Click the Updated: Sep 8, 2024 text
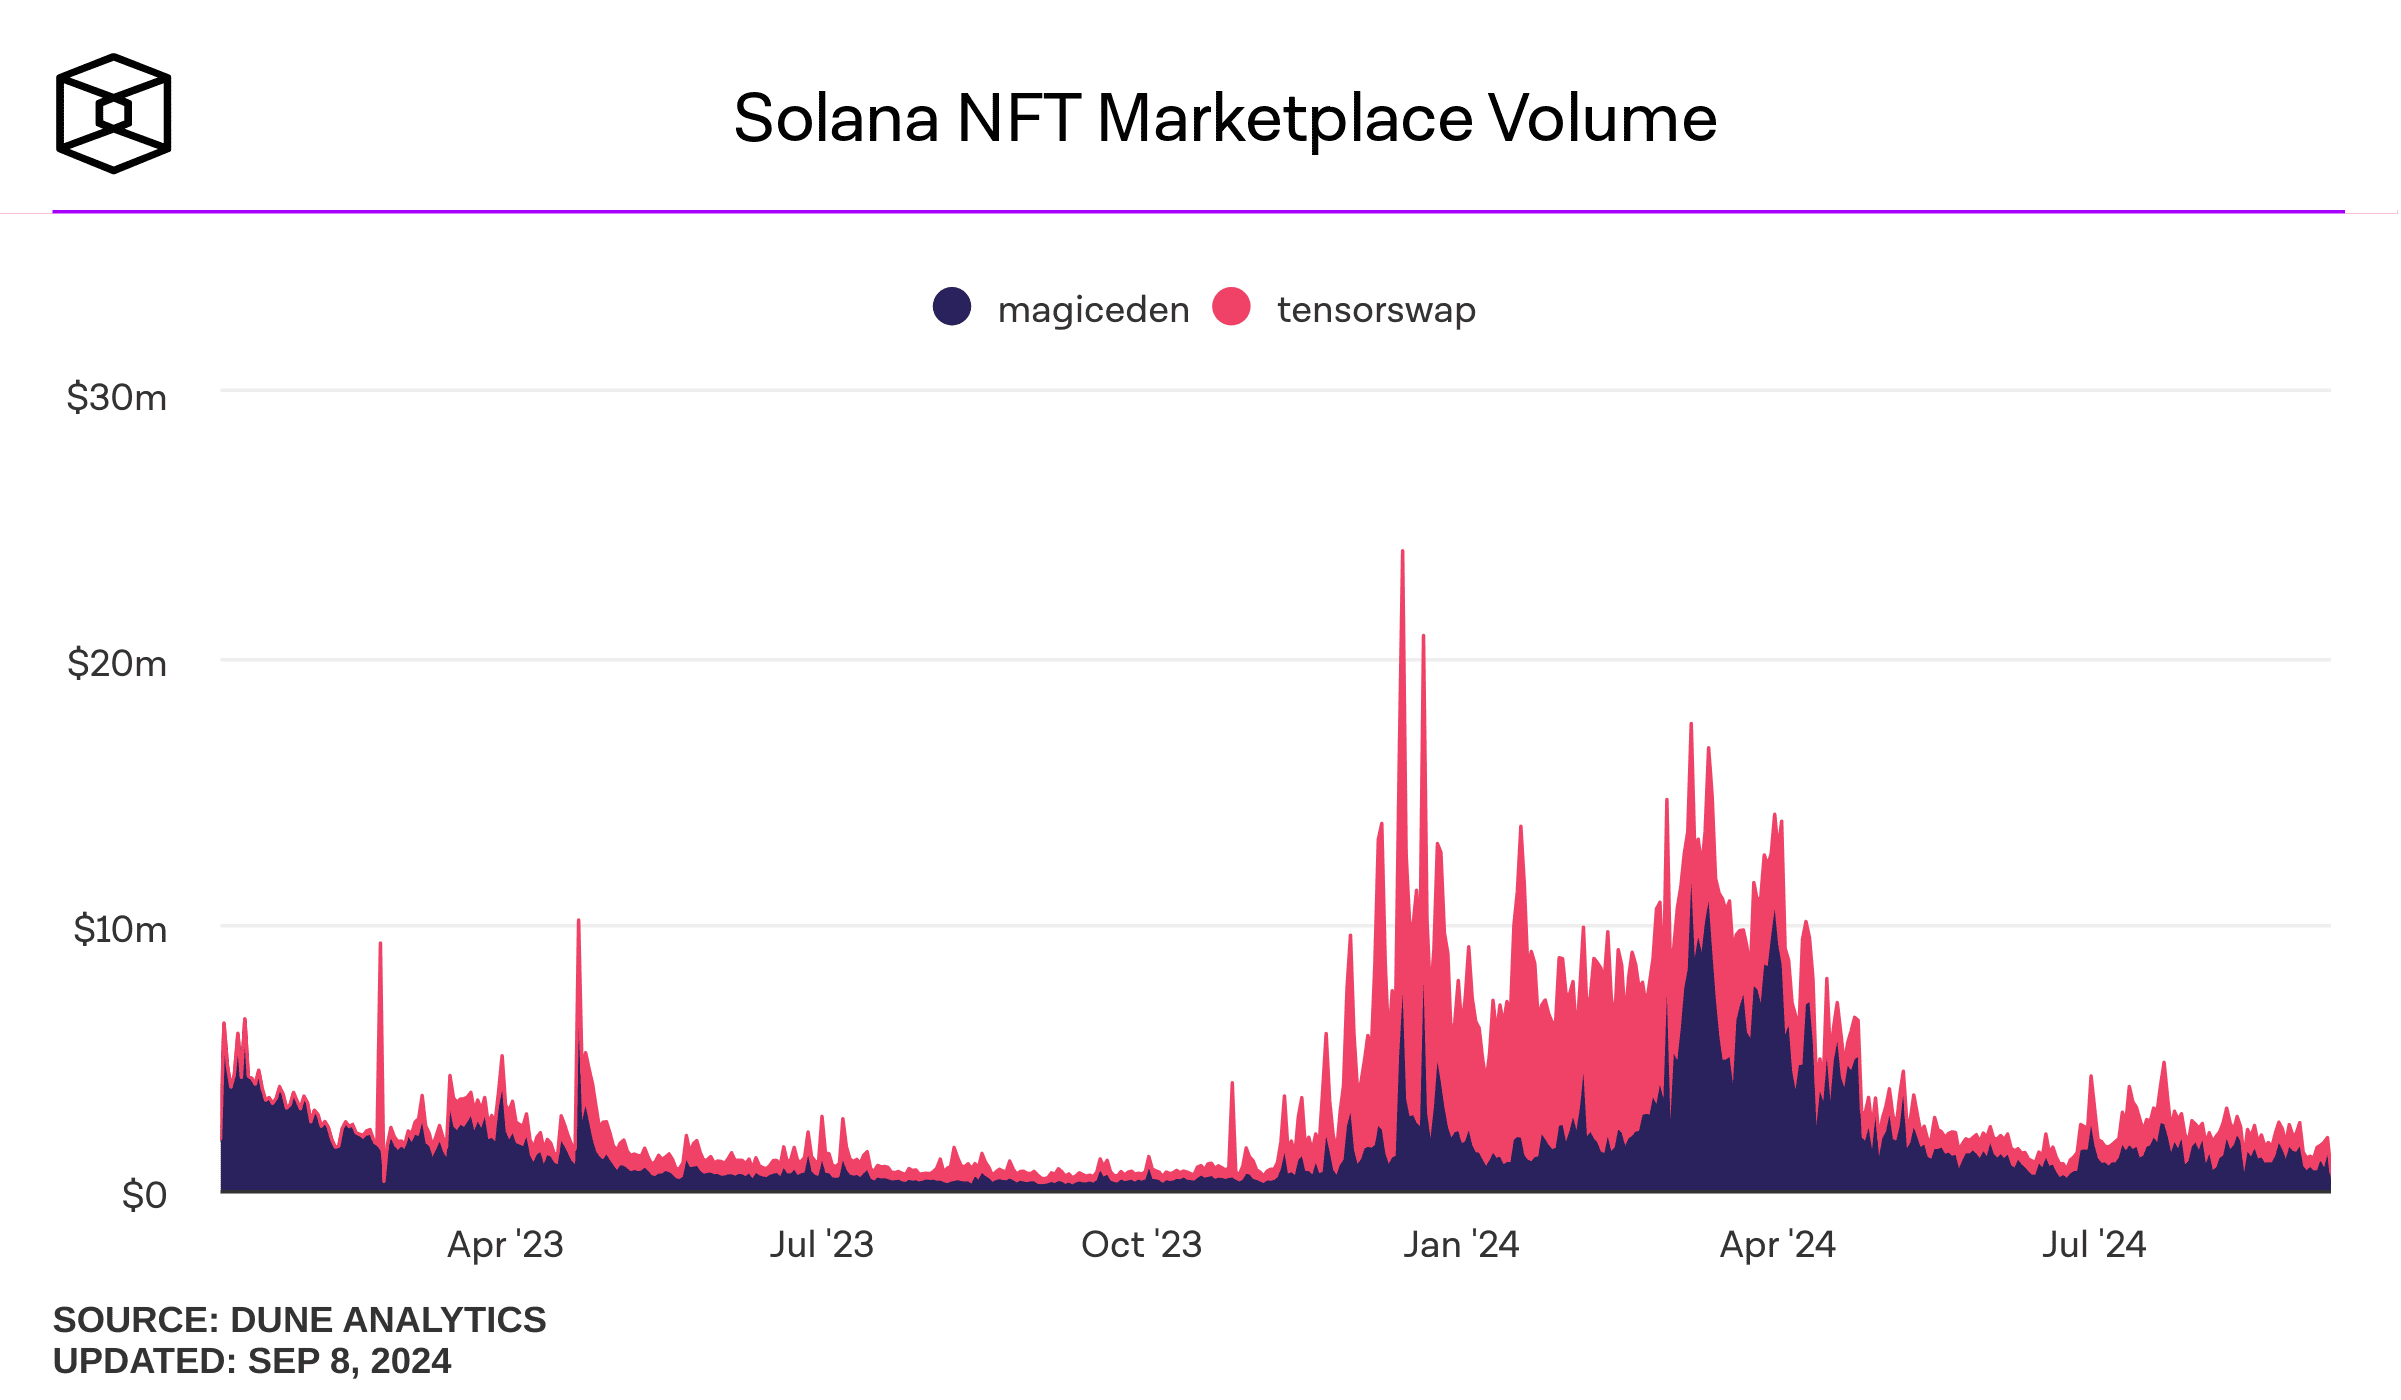The height and width of the screenshot is (1400, 2401). pos(251,1362)
